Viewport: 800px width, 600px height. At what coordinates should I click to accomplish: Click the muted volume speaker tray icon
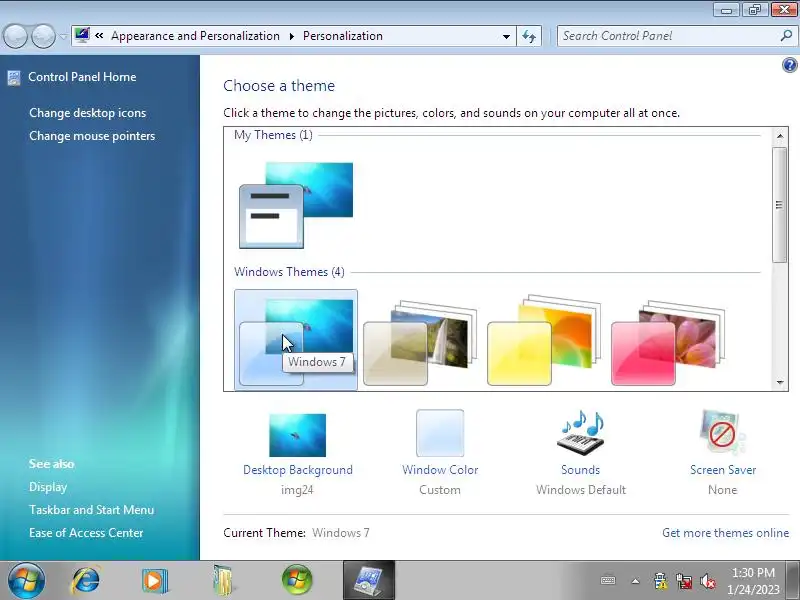(x=708, y=581)
